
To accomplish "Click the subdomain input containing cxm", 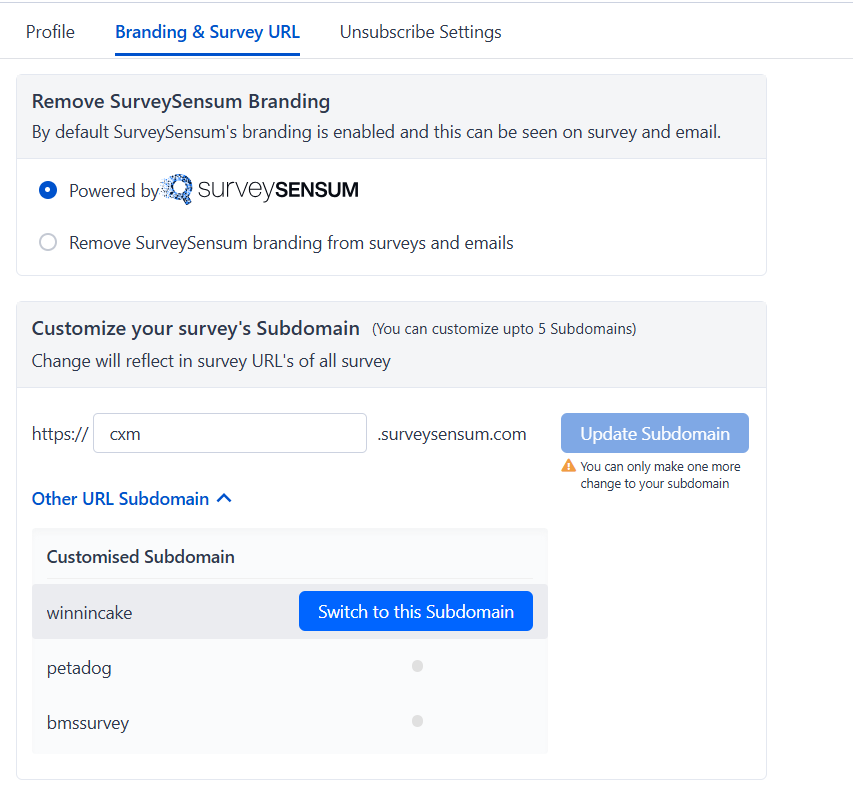I will point(230,434).
